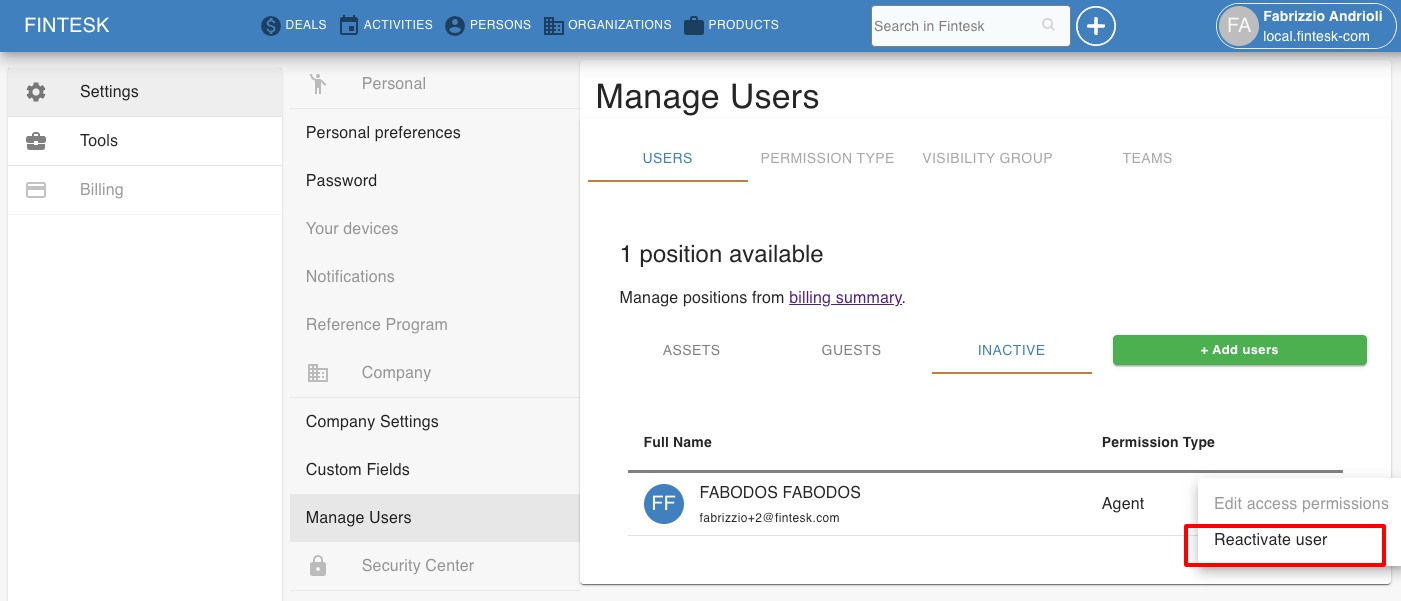Open Your devices settings

(x=434, y=229)
